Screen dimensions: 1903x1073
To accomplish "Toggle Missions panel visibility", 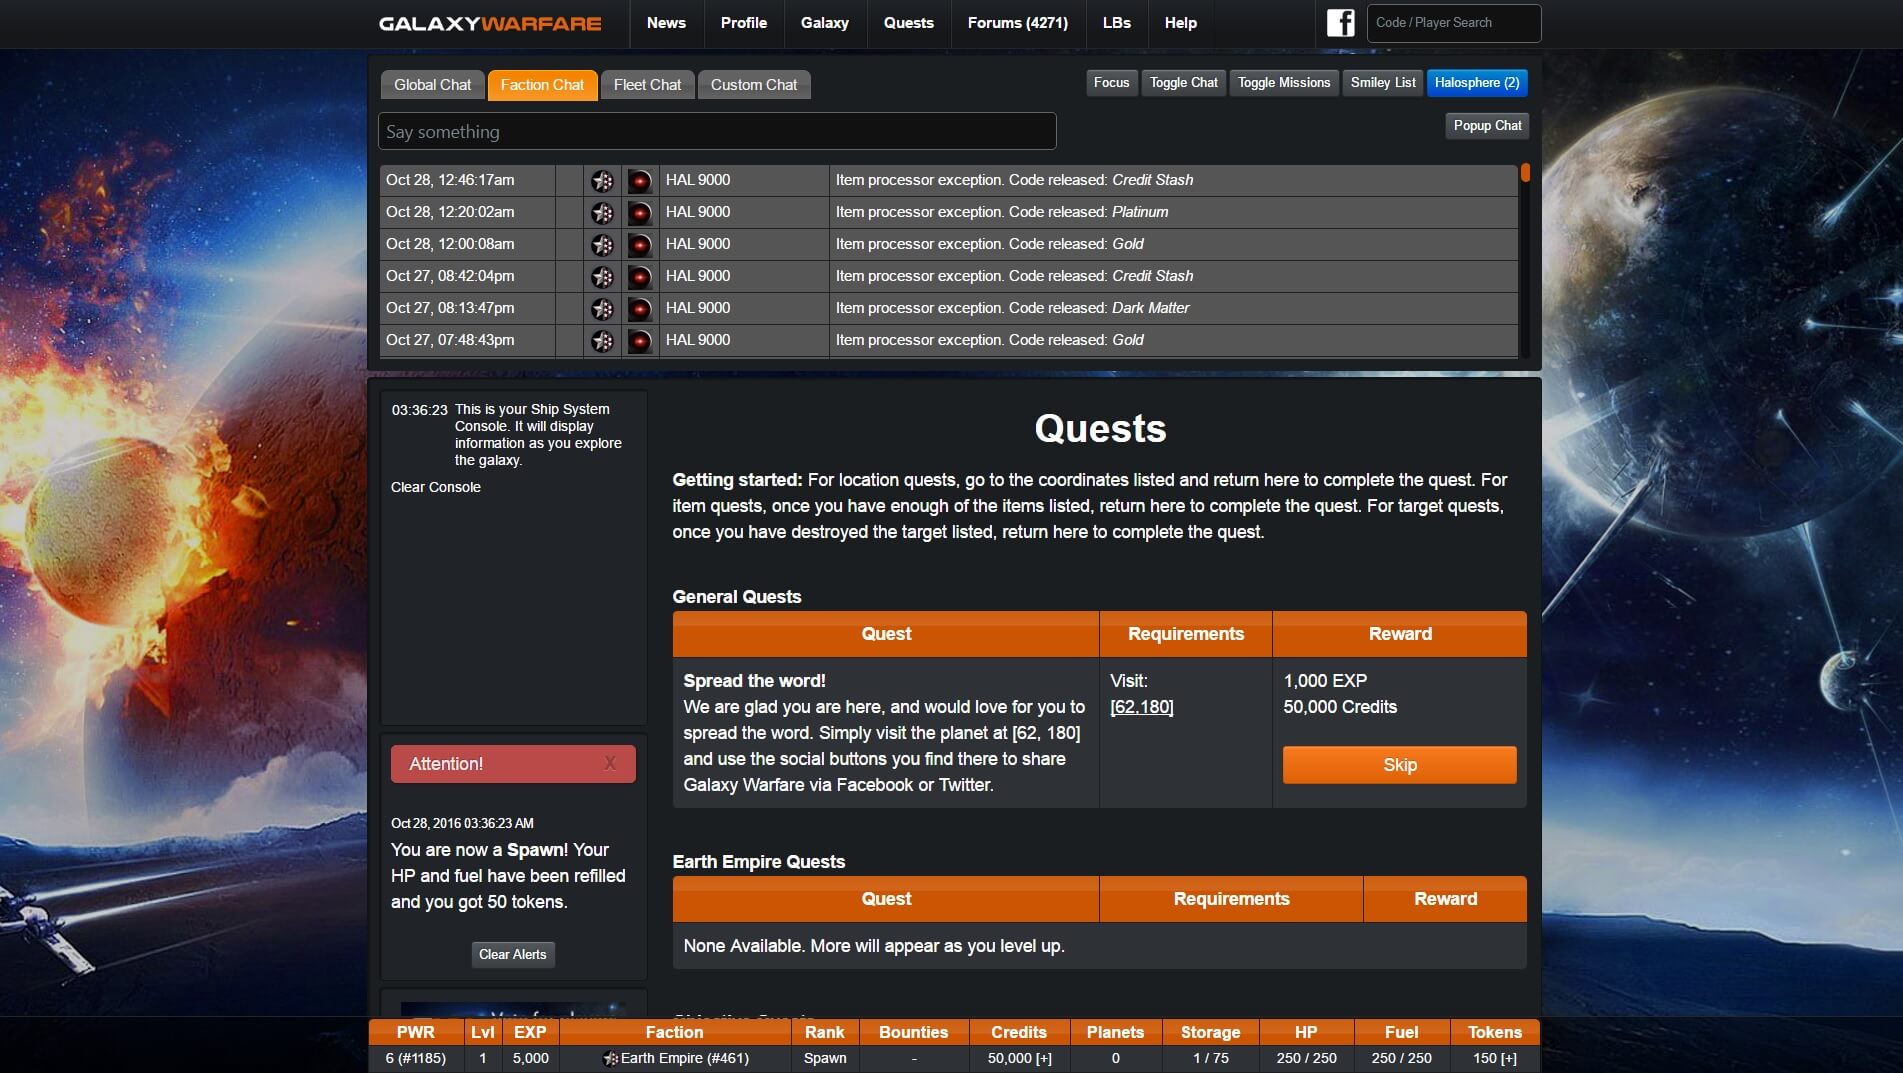I will tap(1283, 83).
